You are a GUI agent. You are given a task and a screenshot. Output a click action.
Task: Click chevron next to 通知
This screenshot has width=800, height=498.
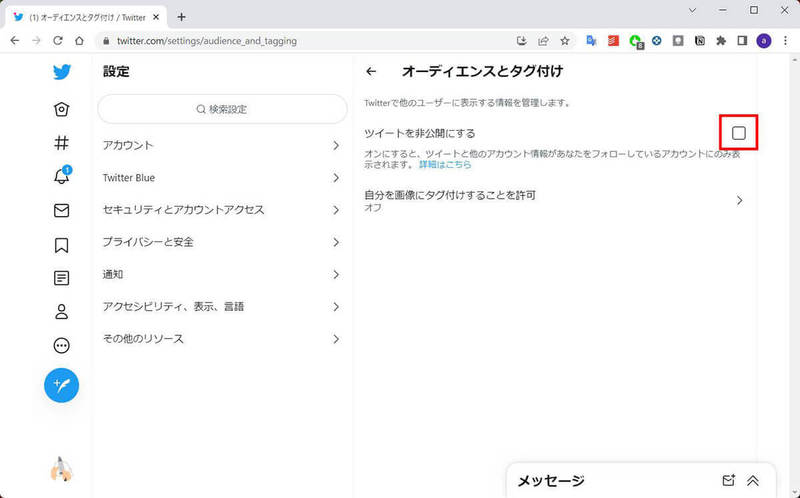click(x=336, y=275)
